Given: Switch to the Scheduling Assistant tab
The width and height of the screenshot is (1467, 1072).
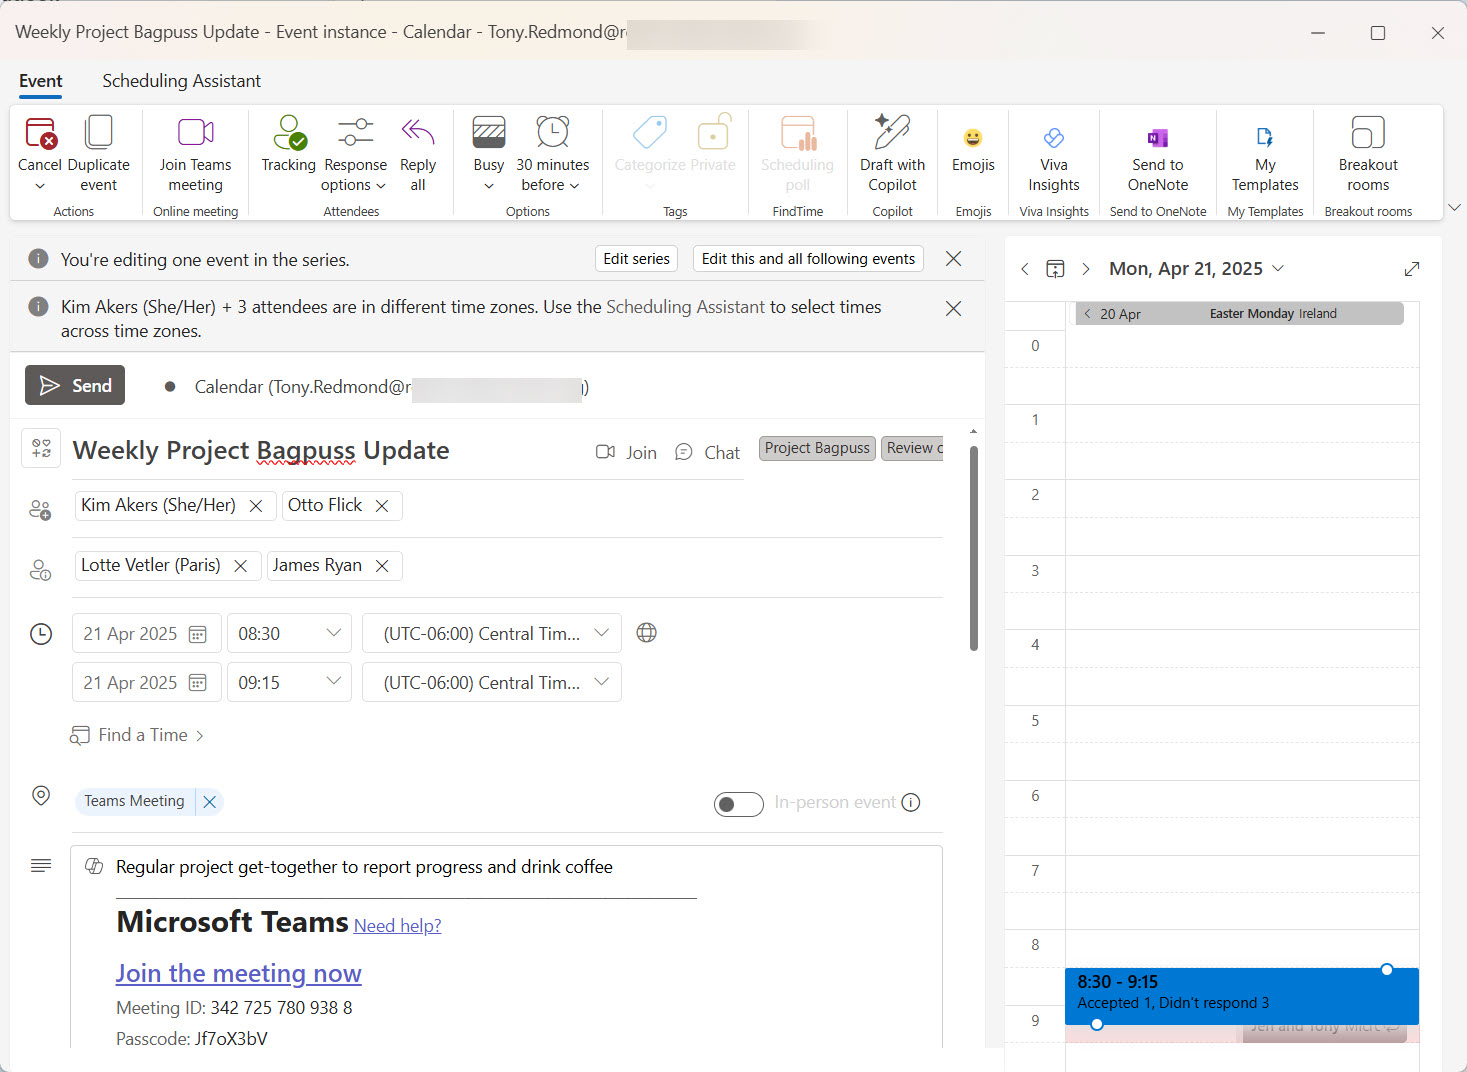Looking at the screenshot, I should [x=181, y=81].
